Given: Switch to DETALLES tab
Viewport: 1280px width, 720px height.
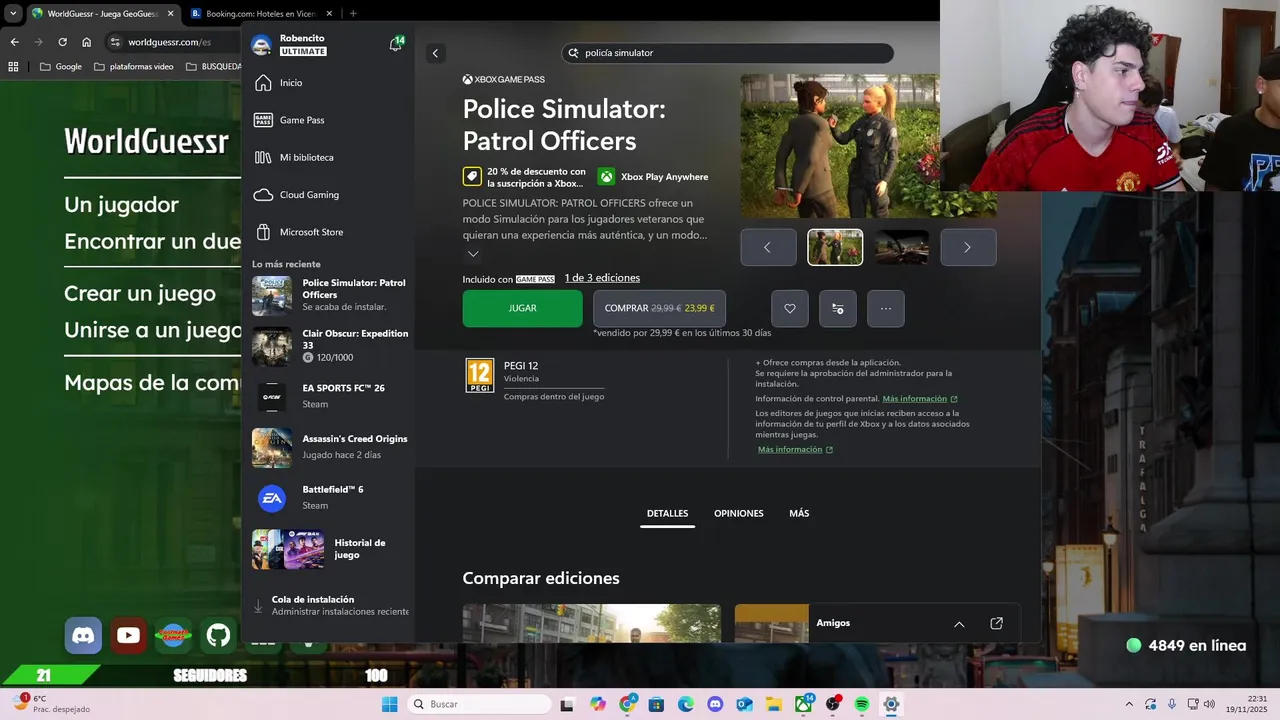Looking at the screenshot, I should tap(667, 514).
